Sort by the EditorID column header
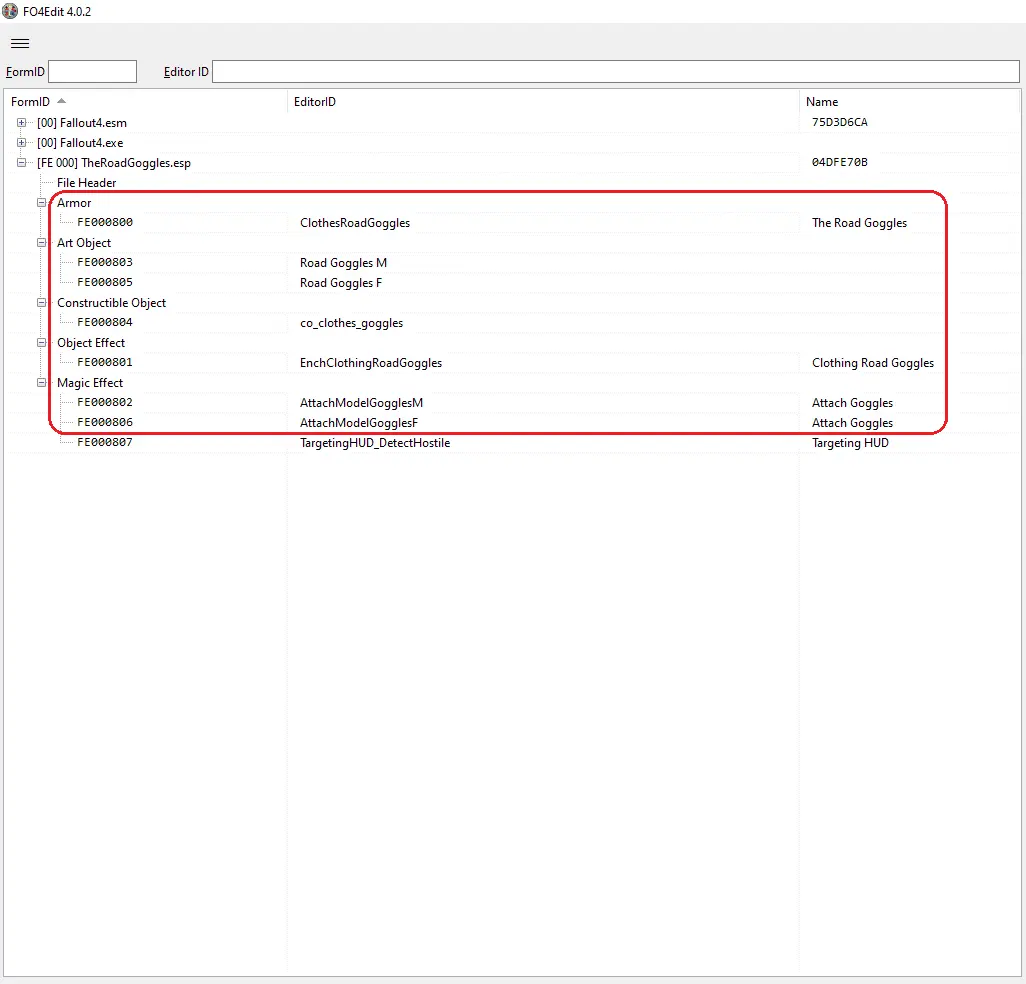1026x984 pixels. [543, 101]
